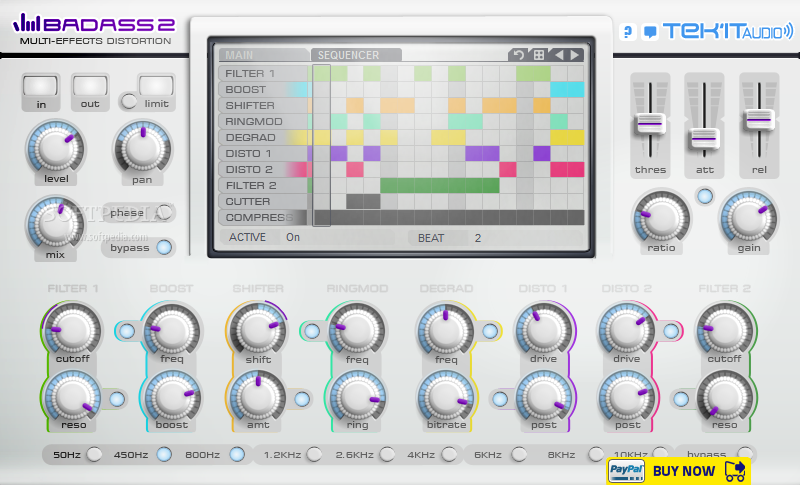Viewport: 800px width, 485px height.
Task: Select the DISTO 2 sequencer row label
Action: coord(264,169)
